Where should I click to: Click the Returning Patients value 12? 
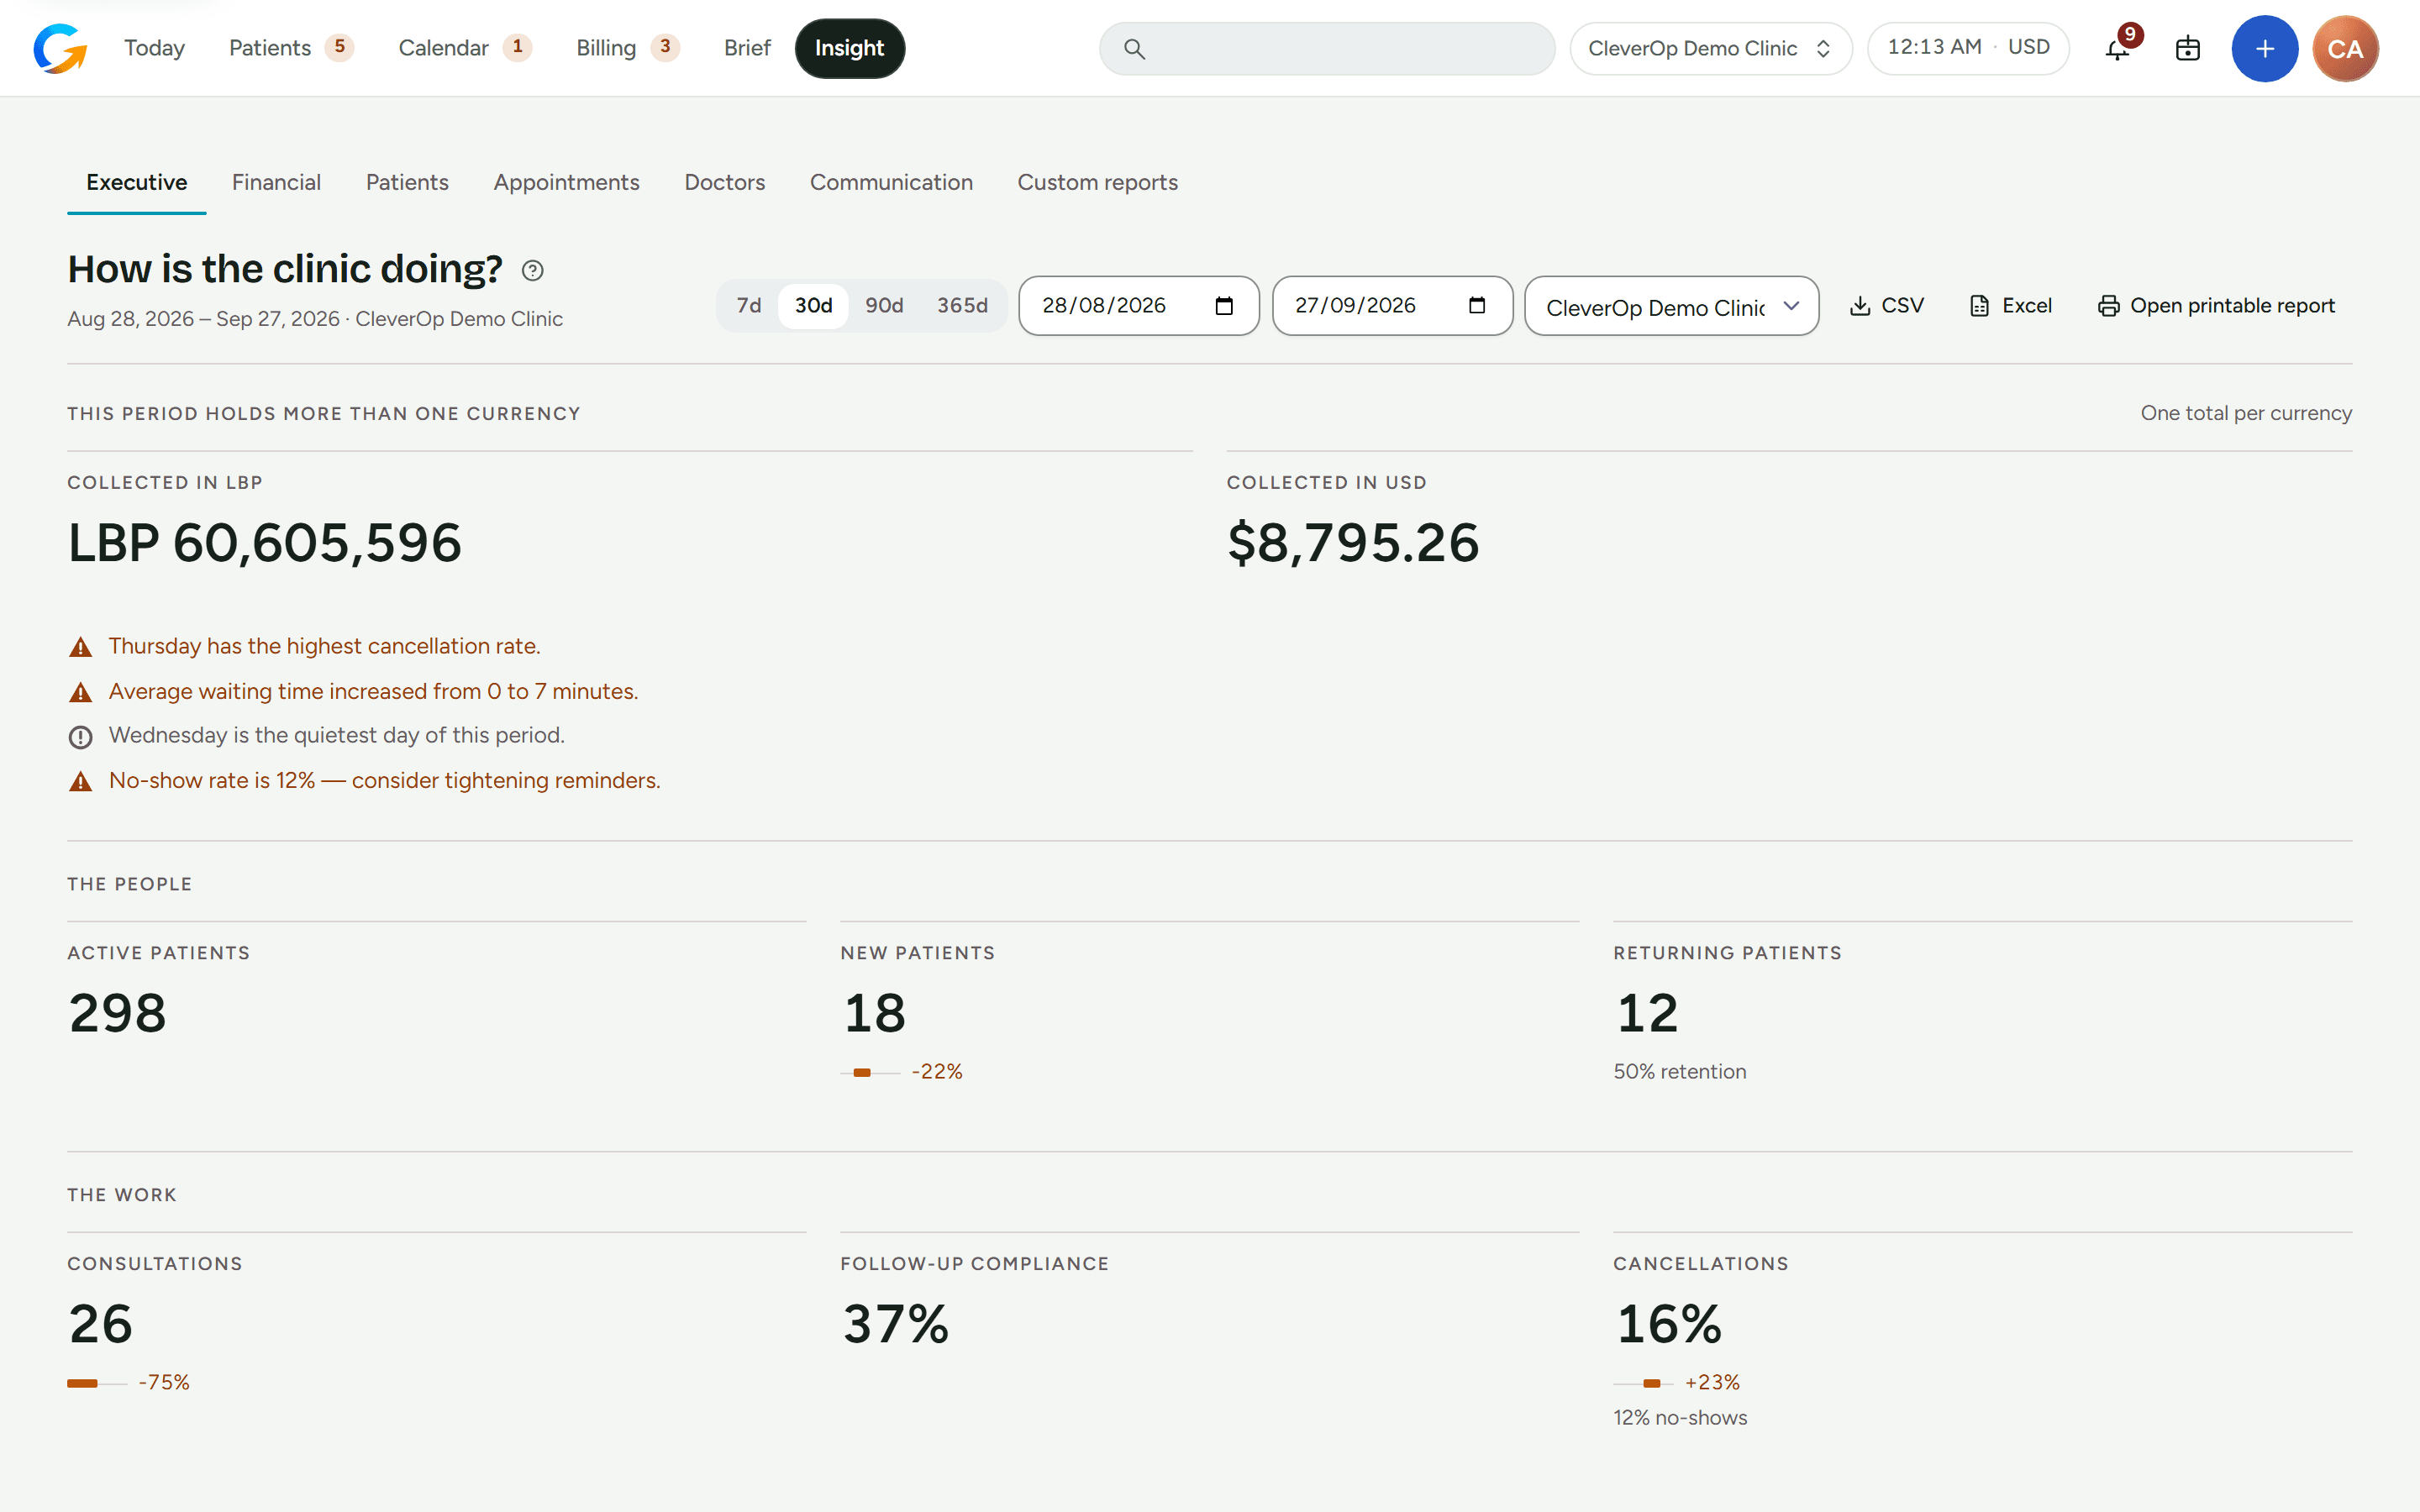1647,1013
